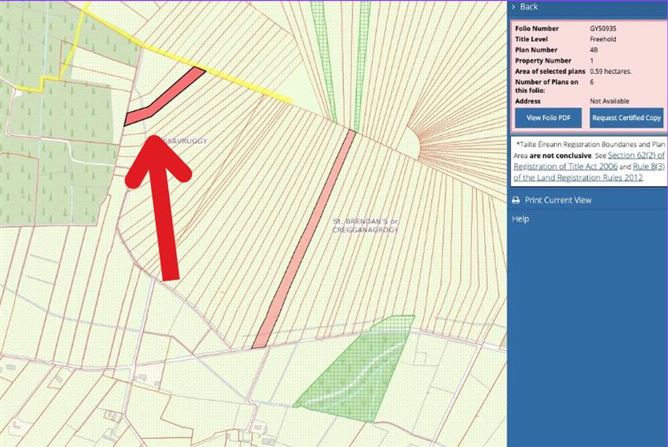
Task: Open the Help section
Action: 520,219
